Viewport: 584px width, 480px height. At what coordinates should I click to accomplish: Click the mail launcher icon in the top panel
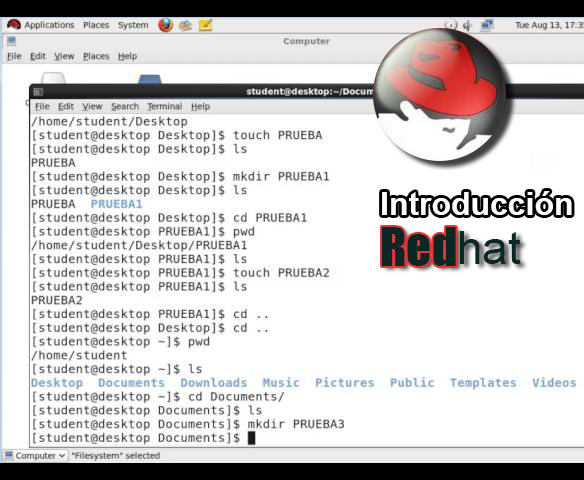185,25
